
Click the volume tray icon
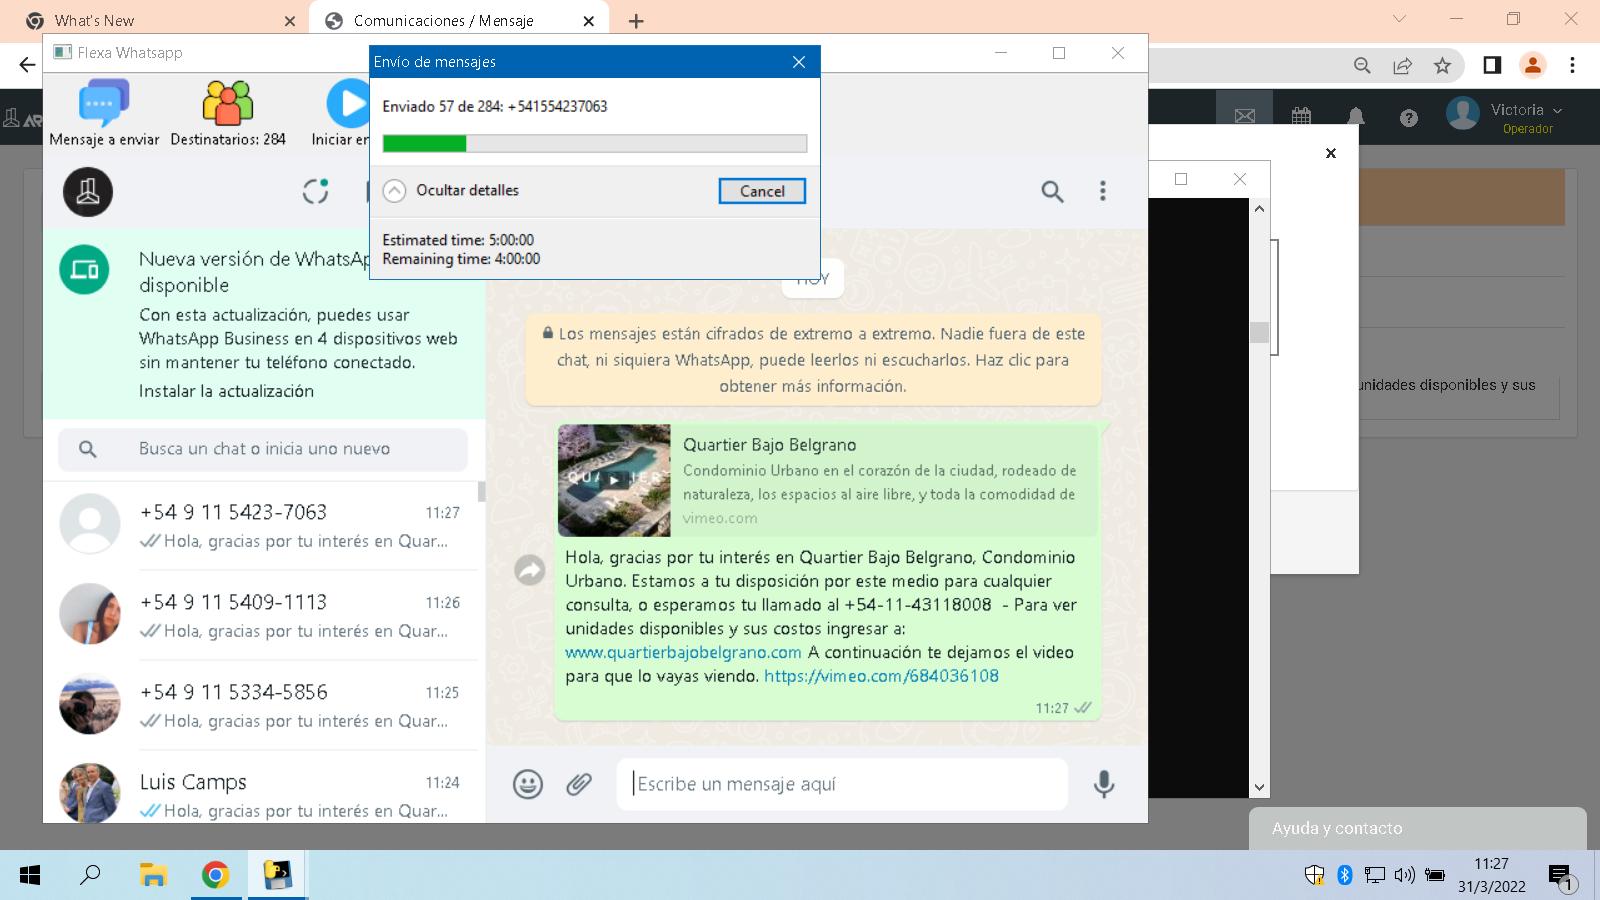tap(1404, 876)
